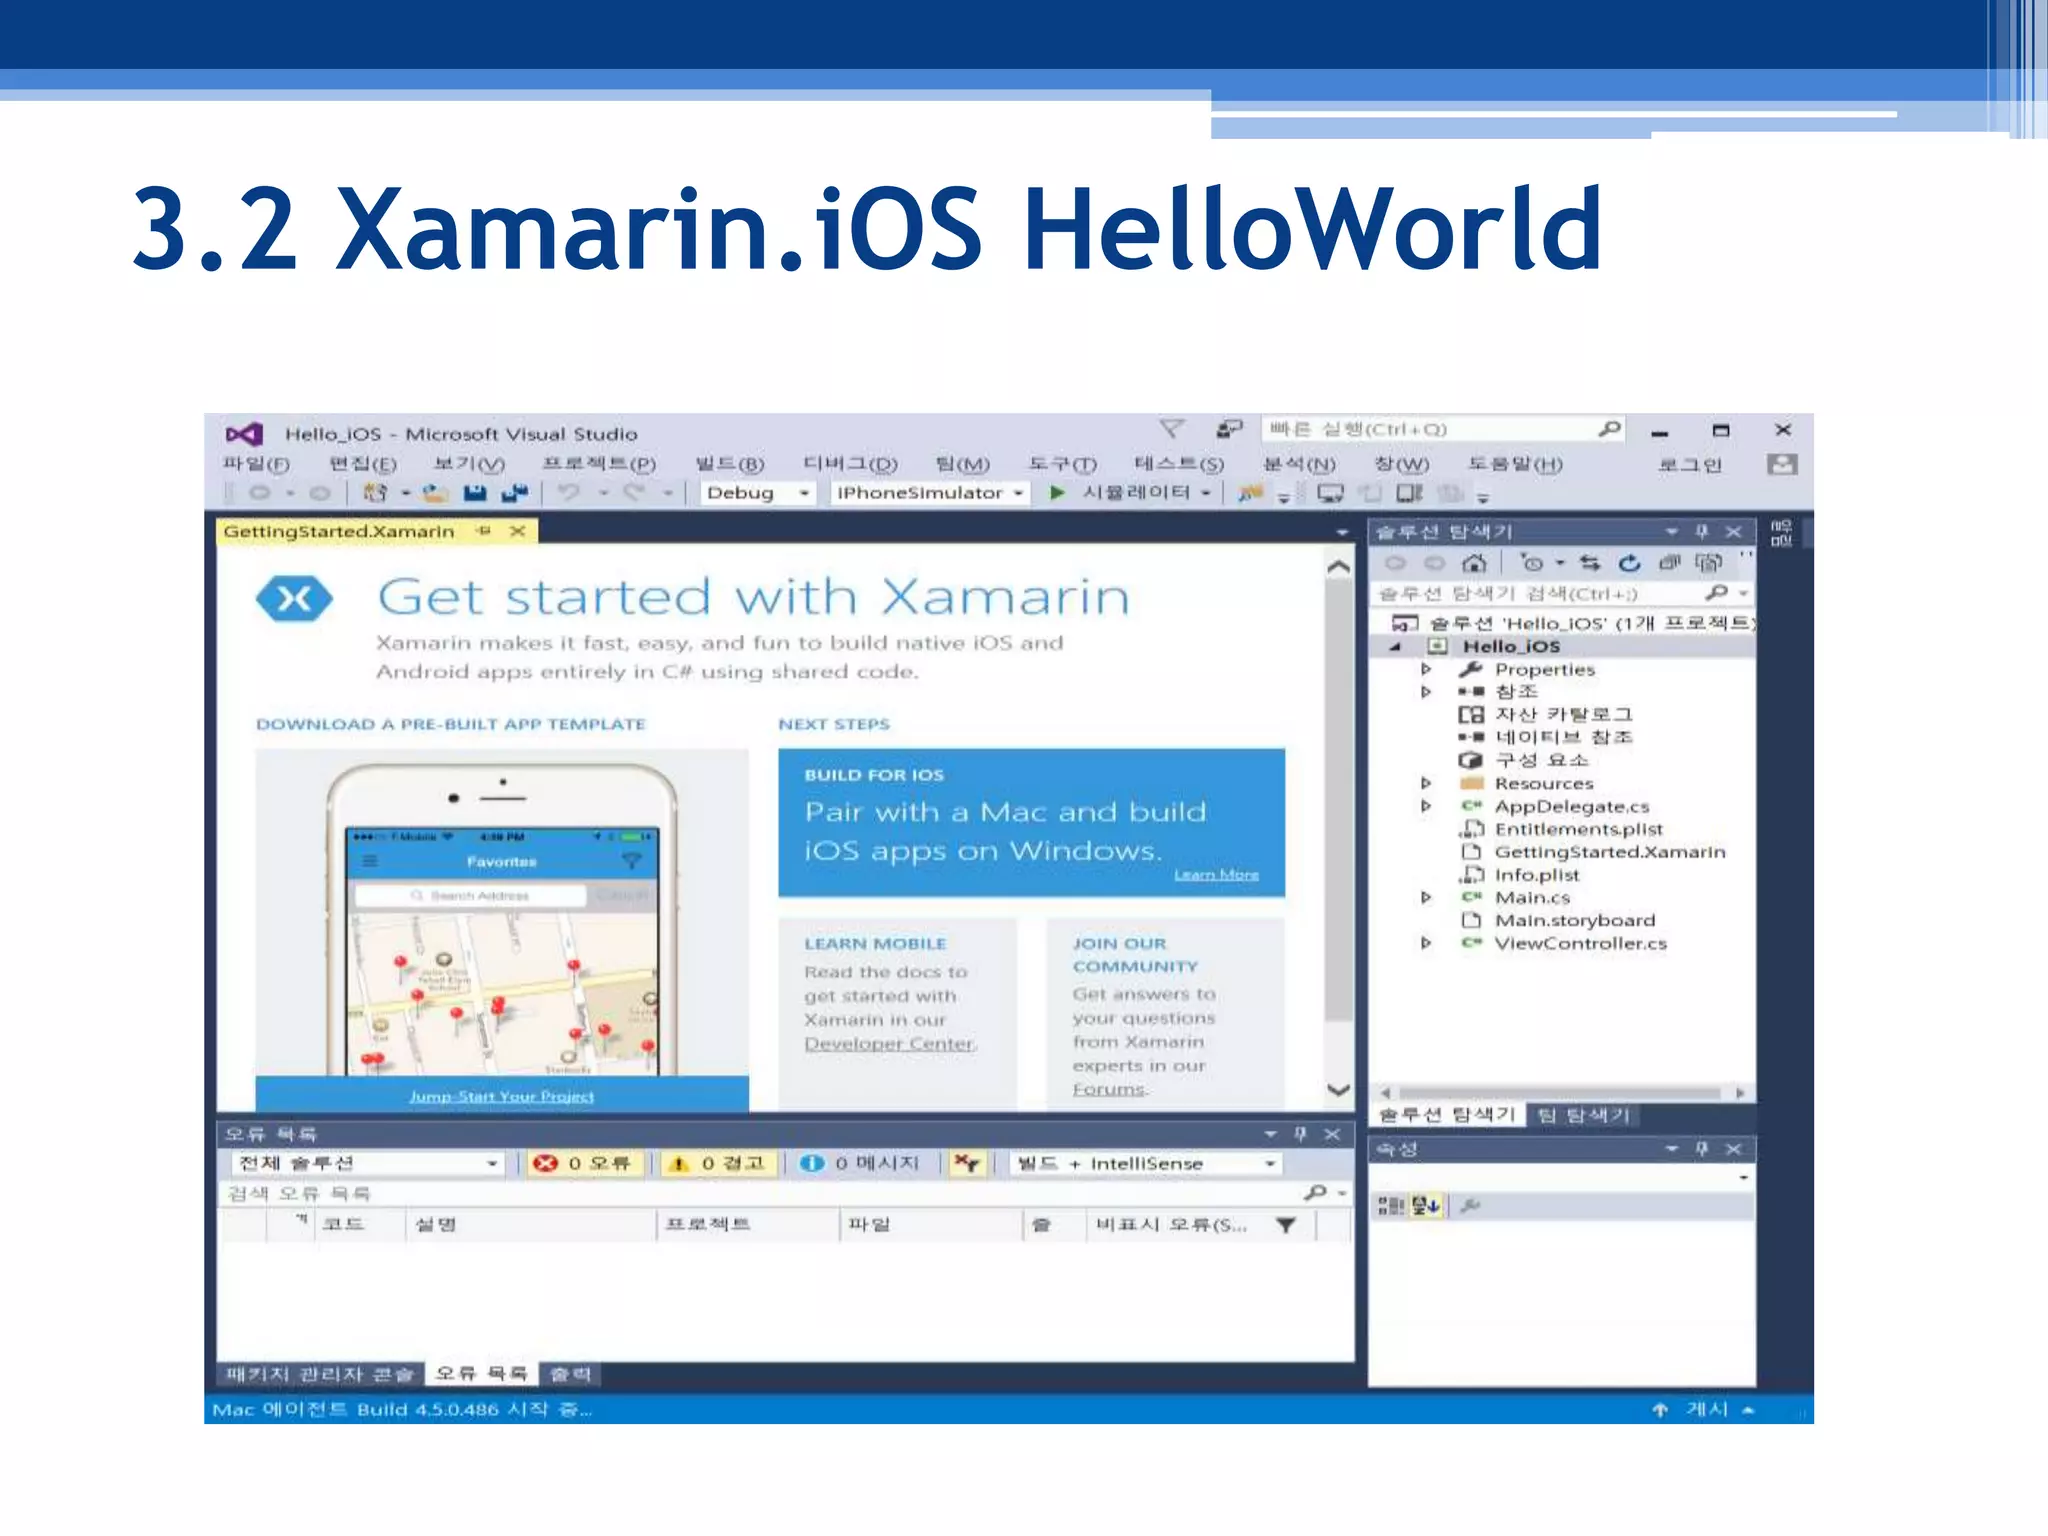Click Home icon in Solution Explorer toolbar
Viewport: 2048px width, 1536px height.
[1474, 563]
